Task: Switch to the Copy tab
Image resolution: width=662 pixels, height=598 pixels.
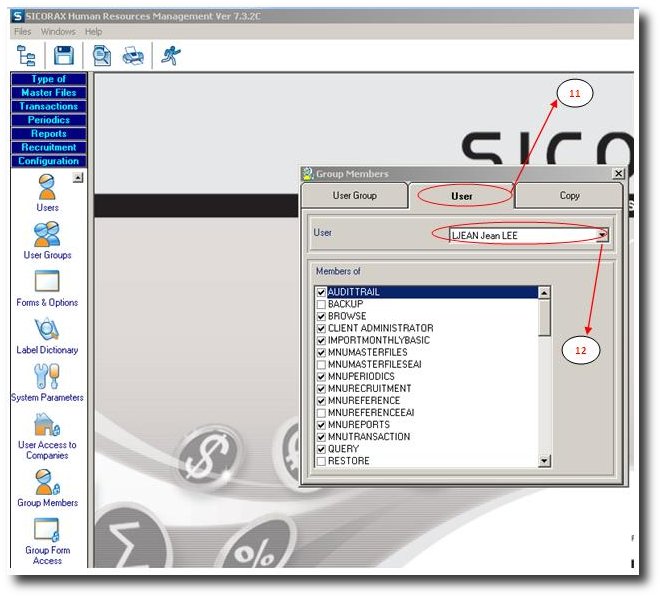Action: coord(569,196)
